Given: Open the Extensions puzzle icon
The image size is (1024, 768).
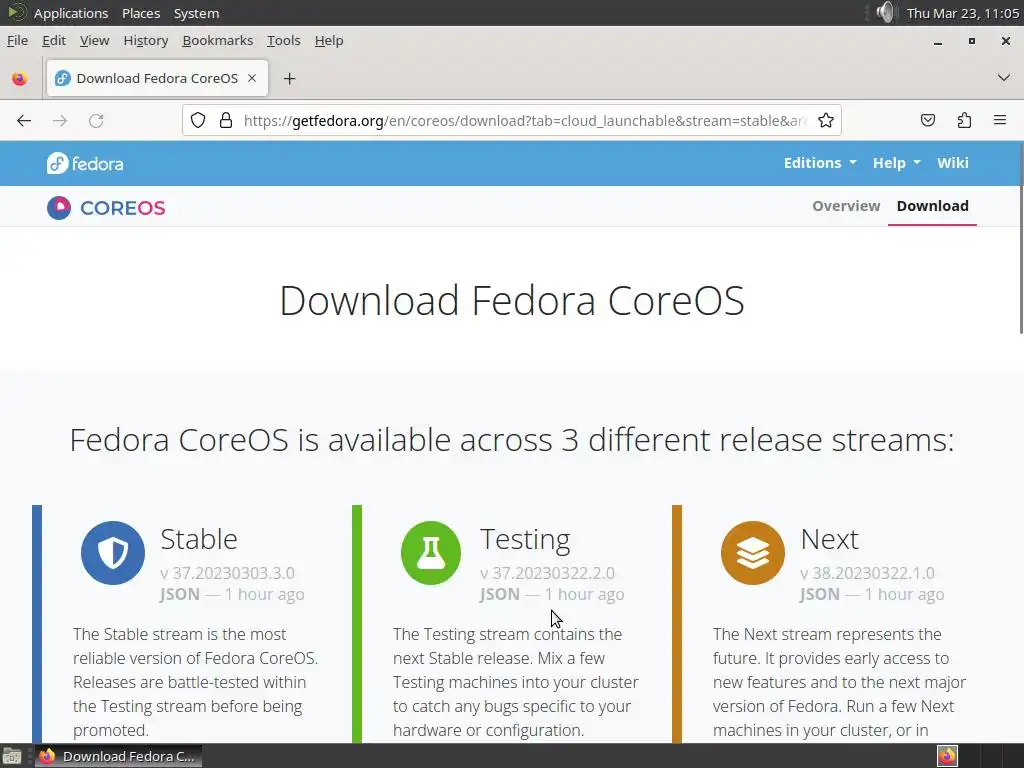Looking at the screenshot, I should click(964, 120).
